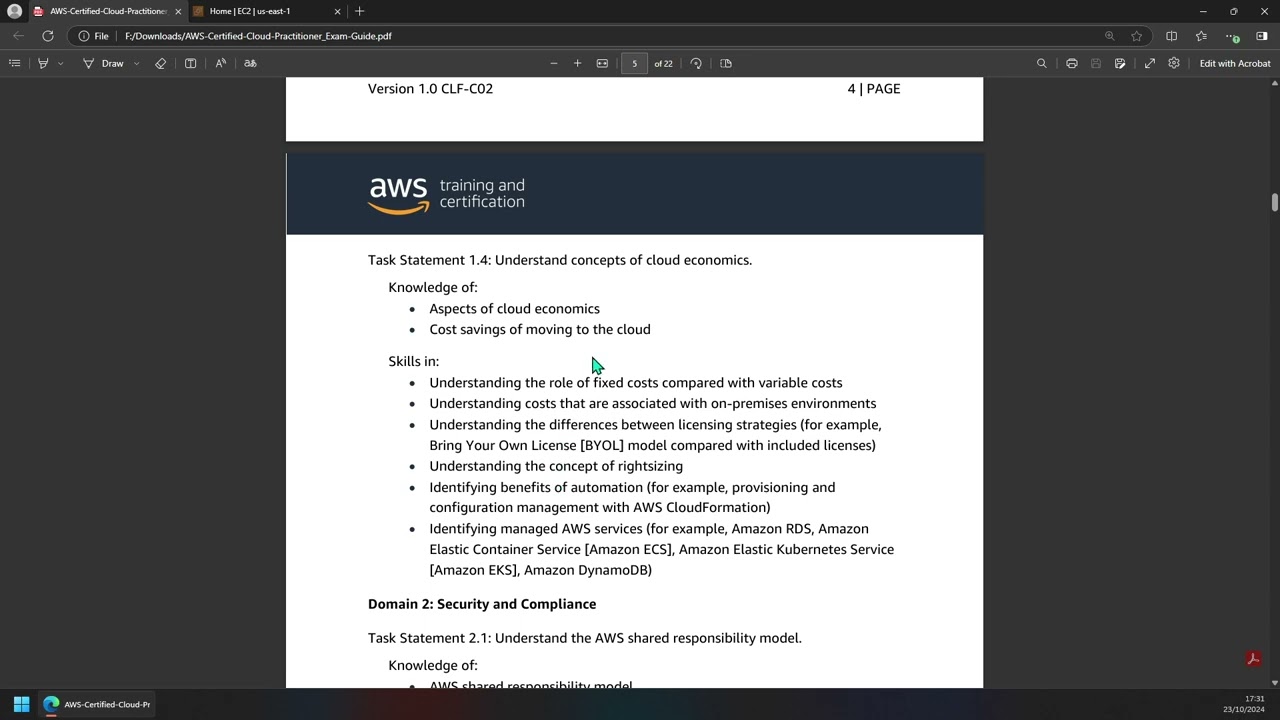The image size is (1280, 720).
Task: Click the 4 | PAGE footer text
Action: [x=874, y=89]
